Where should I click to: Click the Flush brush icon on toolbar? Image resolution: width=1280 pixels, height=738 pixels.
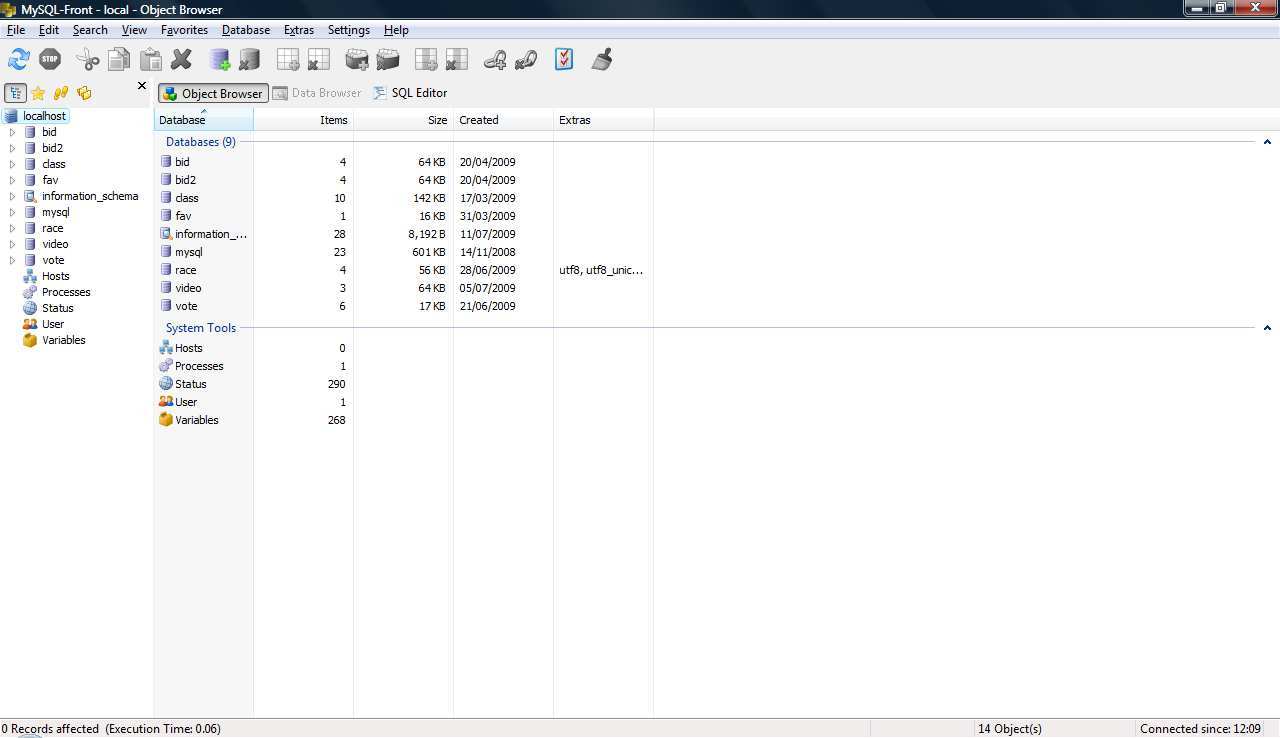click(x=601, y=60)
